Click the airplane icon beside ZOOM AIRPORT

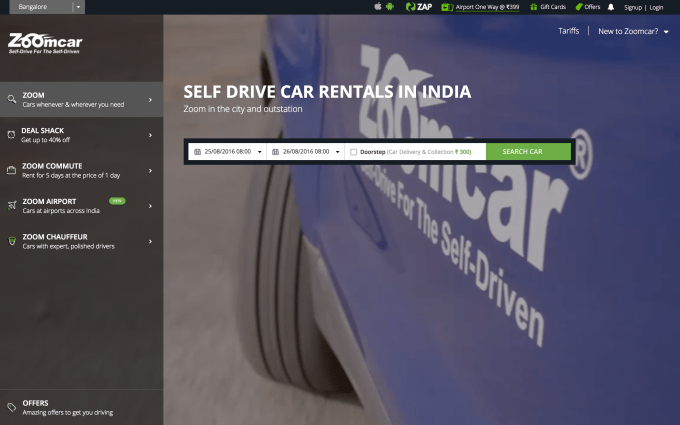(12, 206)
